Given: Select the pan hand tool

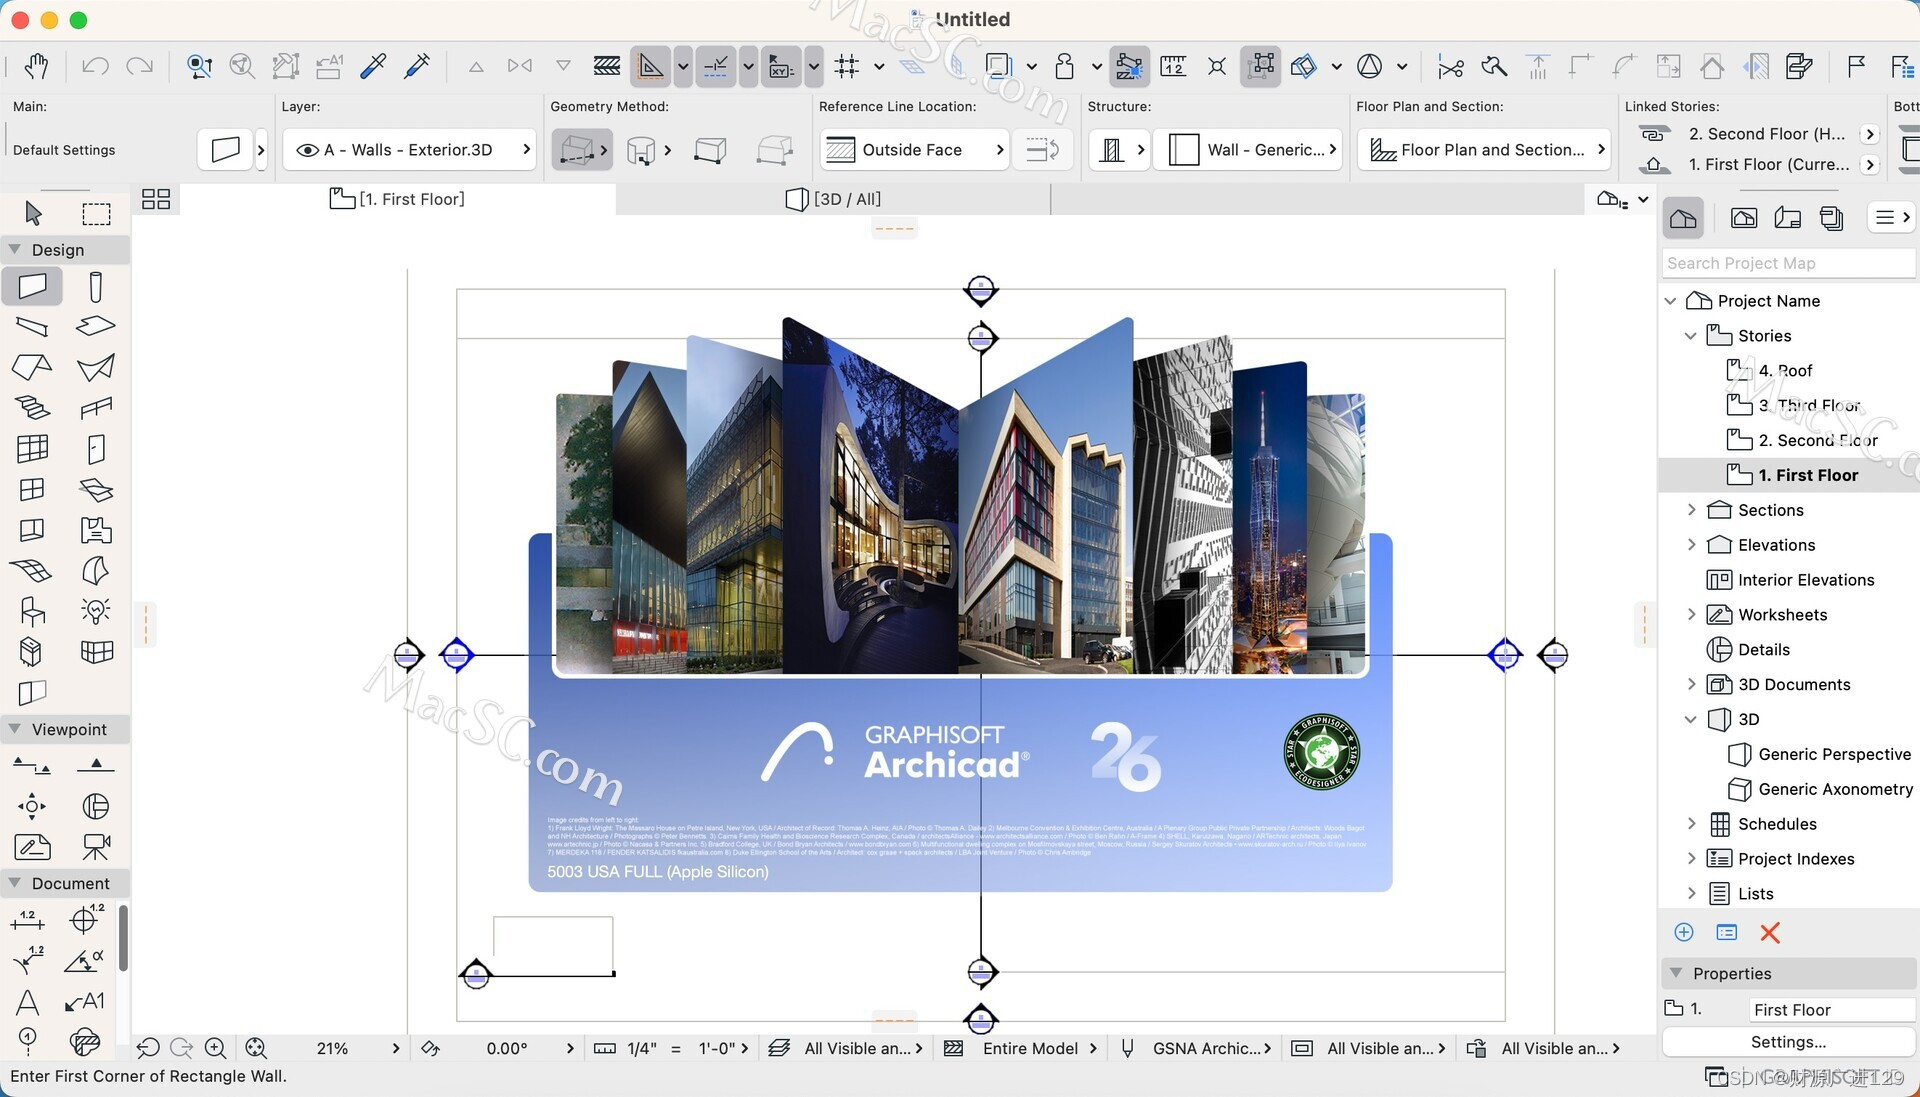Looking at the screenshot, I should click(x=37, y=66).
